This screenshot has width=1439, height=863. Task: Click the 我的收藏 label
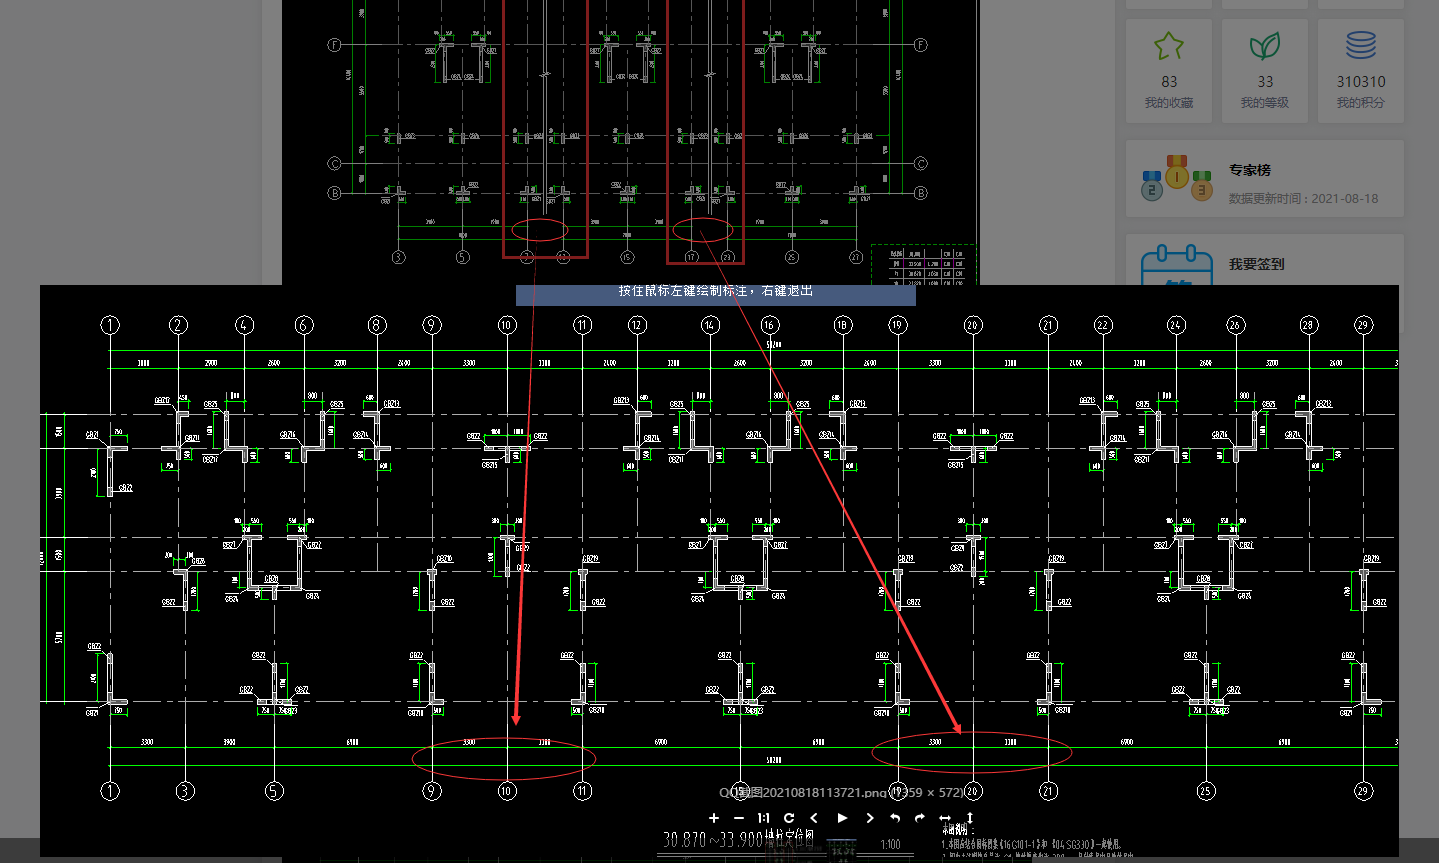[x=1169, y=102]
